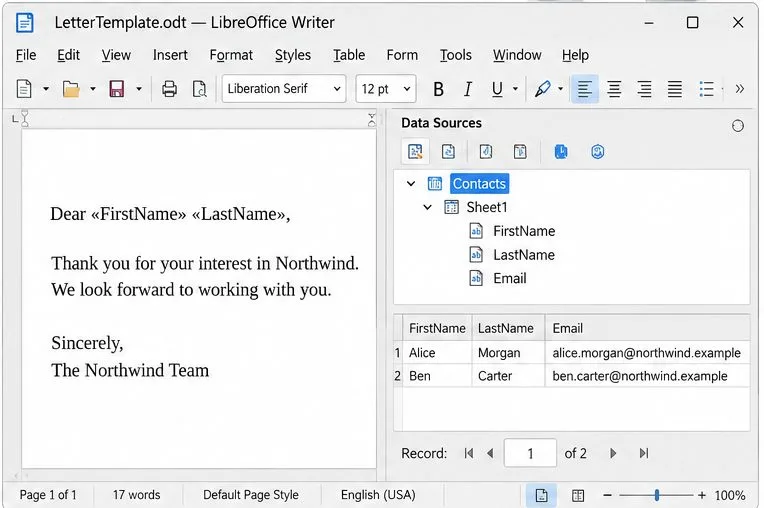Open the View menu

(x=116, y=55)
